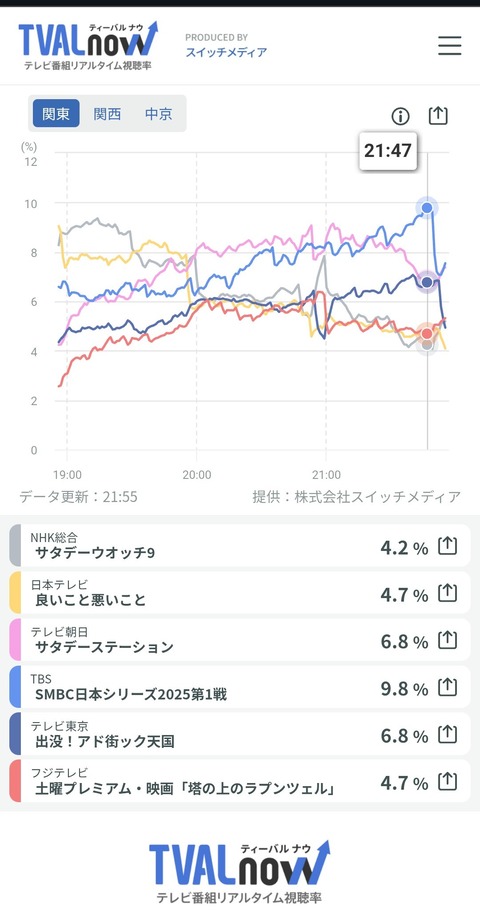Click the footer TVALnow logo
480x920 pixels.
click(x=239, y=871)
